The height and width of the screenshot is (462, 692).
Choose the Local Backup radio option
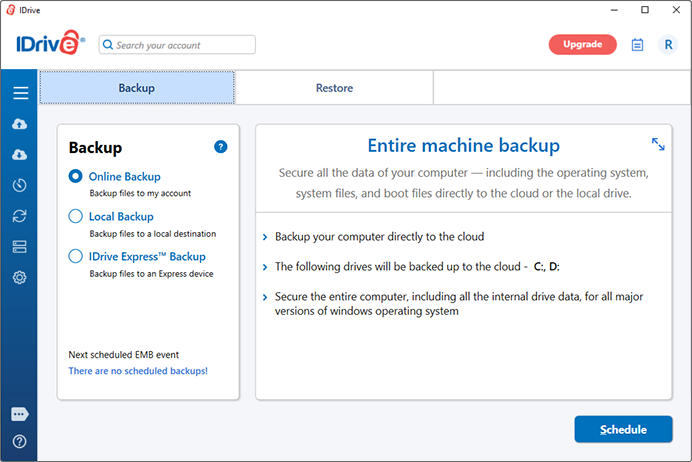[x=76, y=216]
